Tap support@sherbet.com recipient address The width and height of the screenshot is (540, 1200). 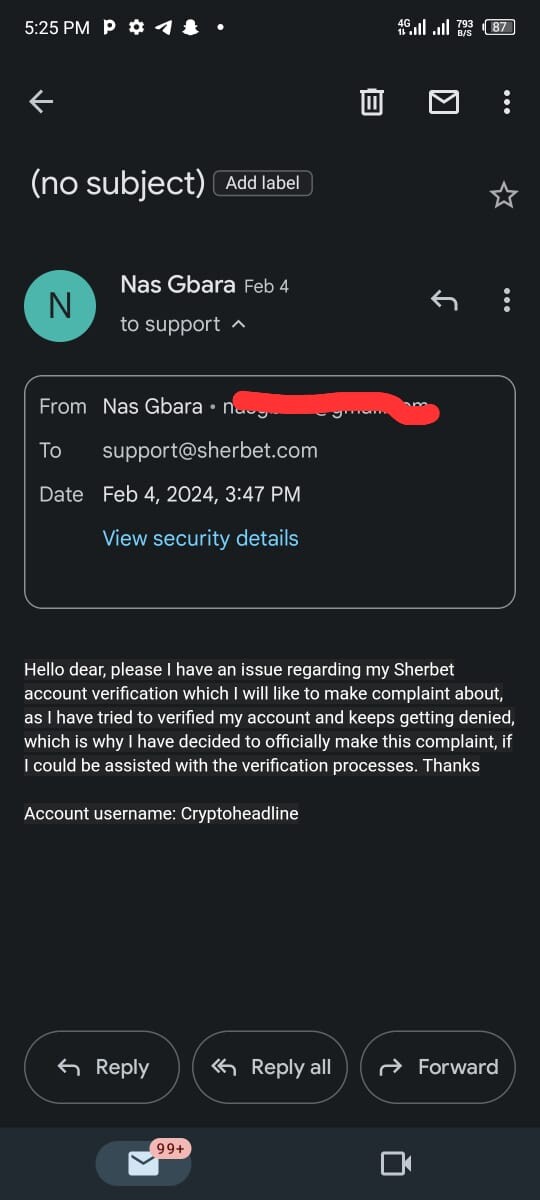click(x=210, y=450)
